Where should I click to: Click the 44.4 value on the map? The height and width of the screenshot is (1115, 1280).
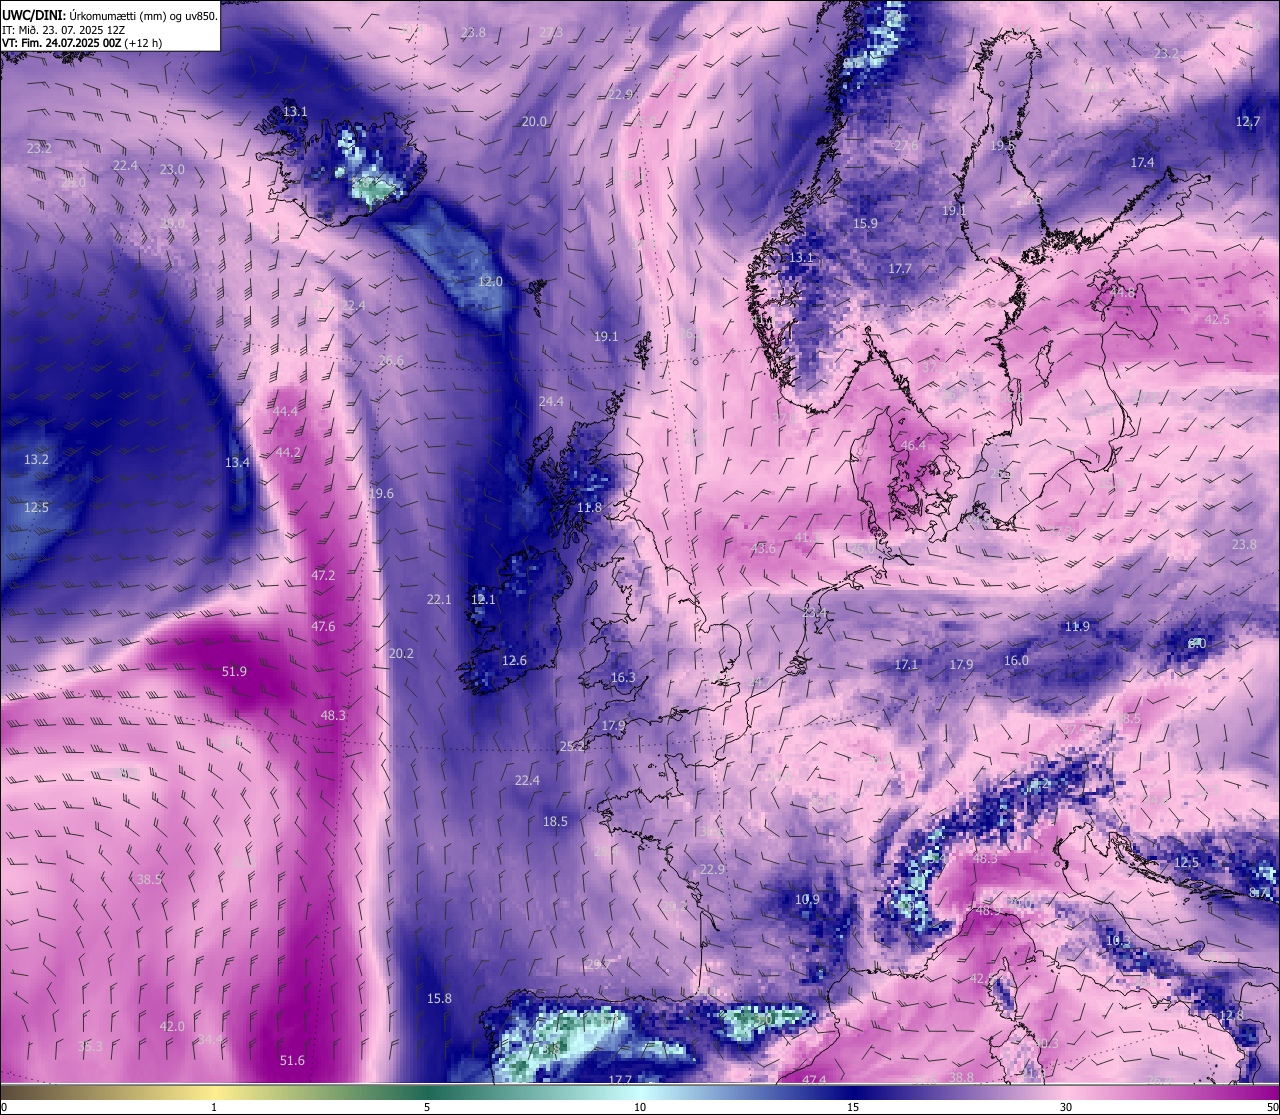click(286, 411)
